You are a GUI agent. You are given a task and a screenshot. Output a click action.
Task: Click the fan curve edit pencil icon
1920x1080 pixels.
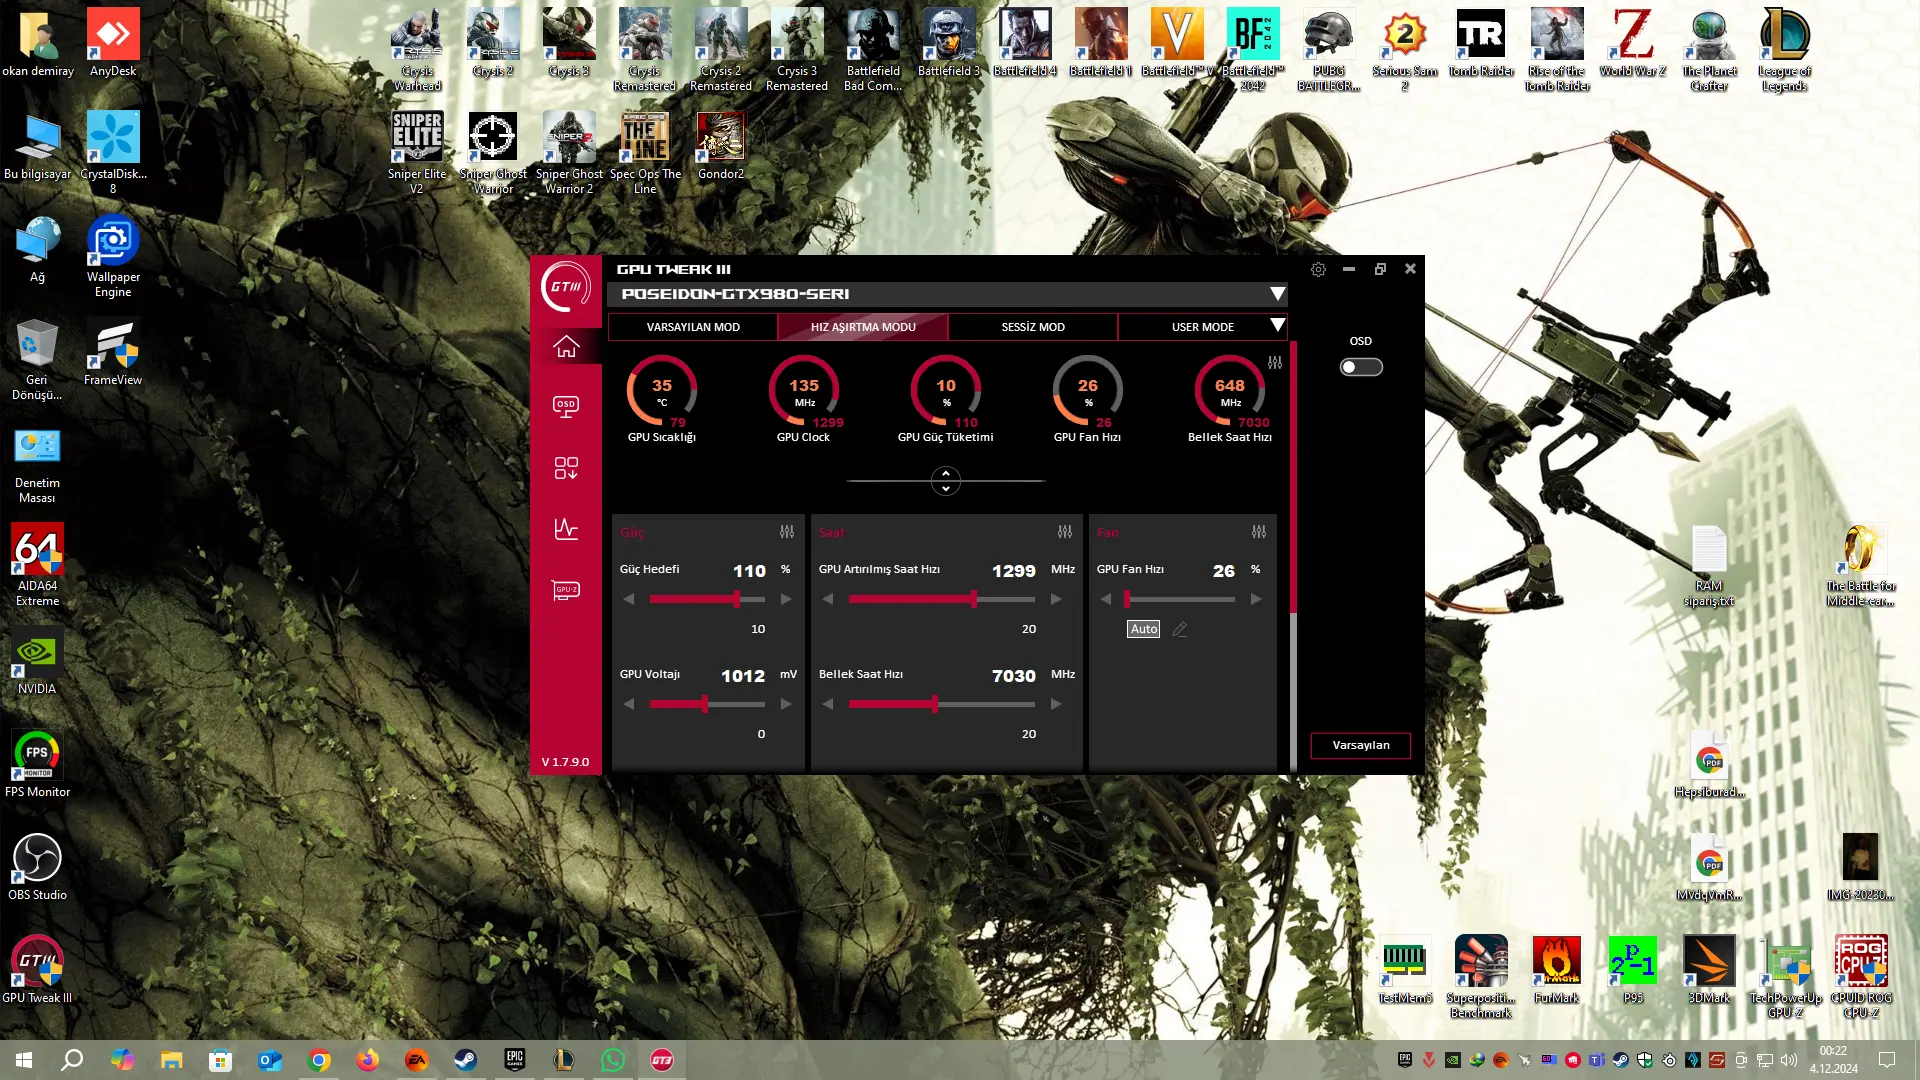pyautogui.click(x=1180, y=629)
